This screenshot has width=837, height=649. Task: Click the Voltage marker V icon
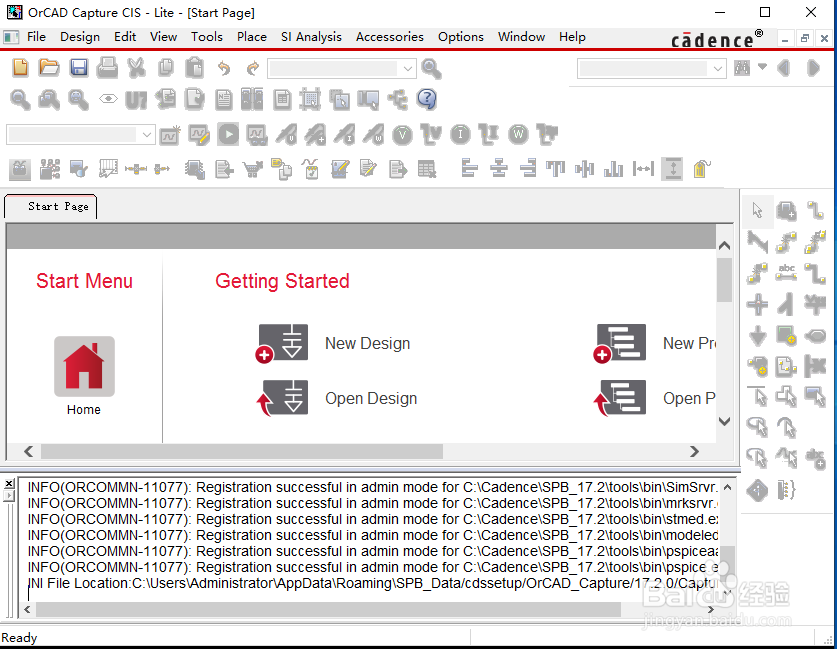[402, 134]
